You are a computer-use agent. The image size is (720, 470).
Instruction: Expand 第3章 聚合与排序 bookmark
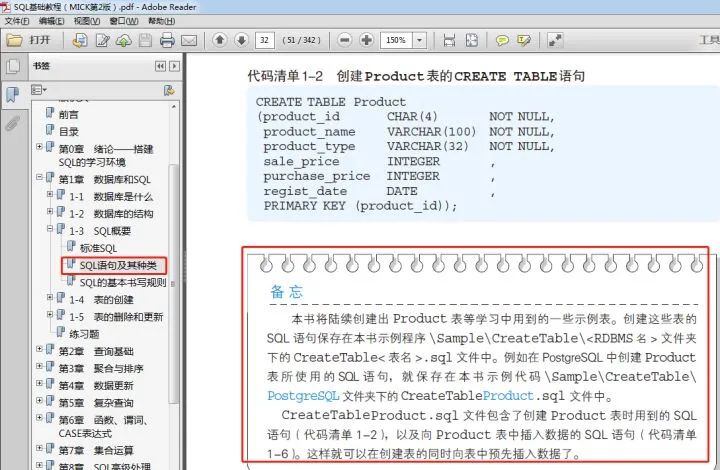pyautogui.click(x=39, y=366)
